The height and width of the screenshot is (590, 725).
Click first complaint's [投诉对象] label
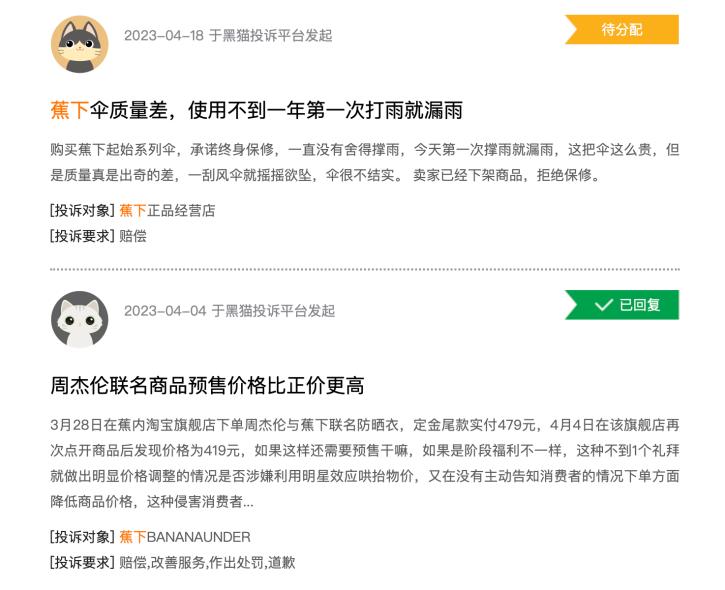(x=82, y=210)
